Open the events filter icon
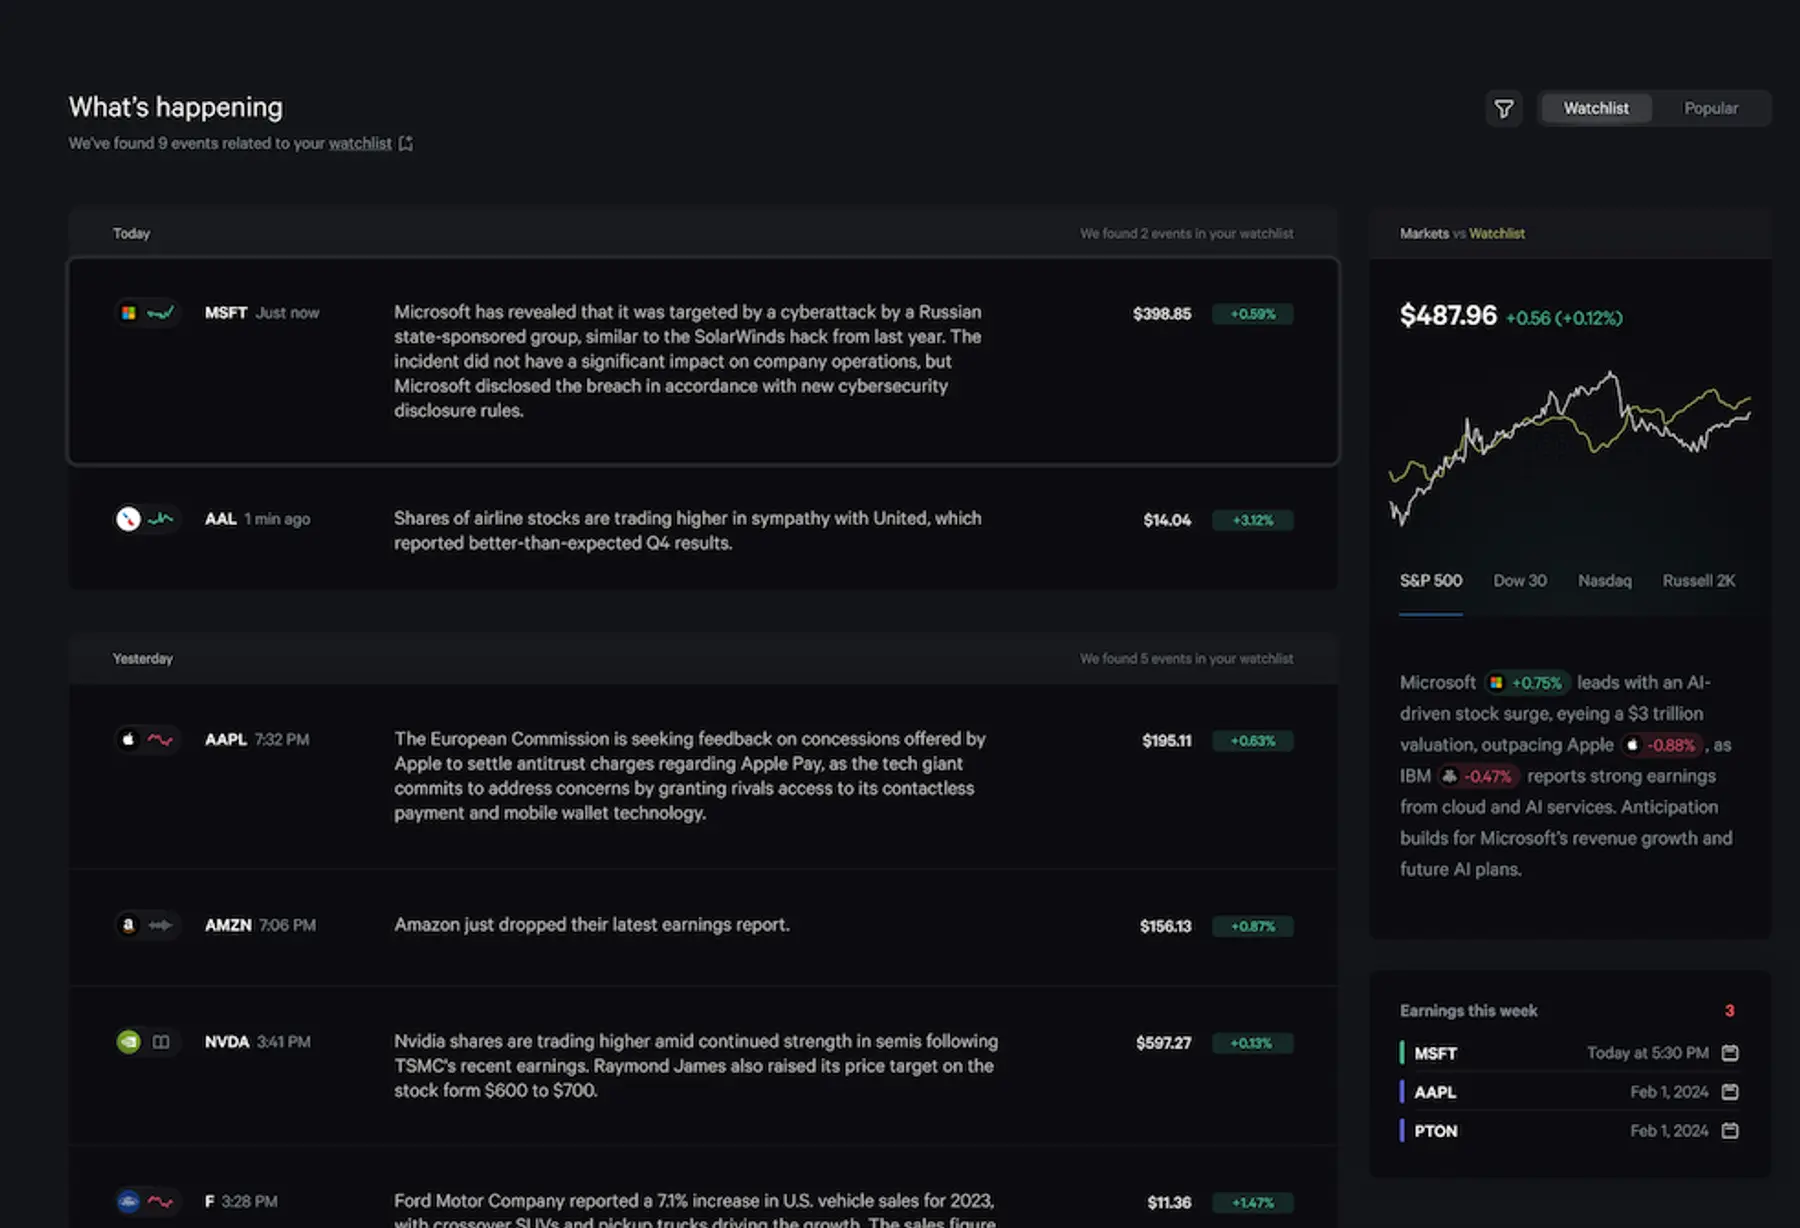Image resolution: width=1800 pixels, height=1228 pixels. pyautogui.click(x=1503, y=108)
